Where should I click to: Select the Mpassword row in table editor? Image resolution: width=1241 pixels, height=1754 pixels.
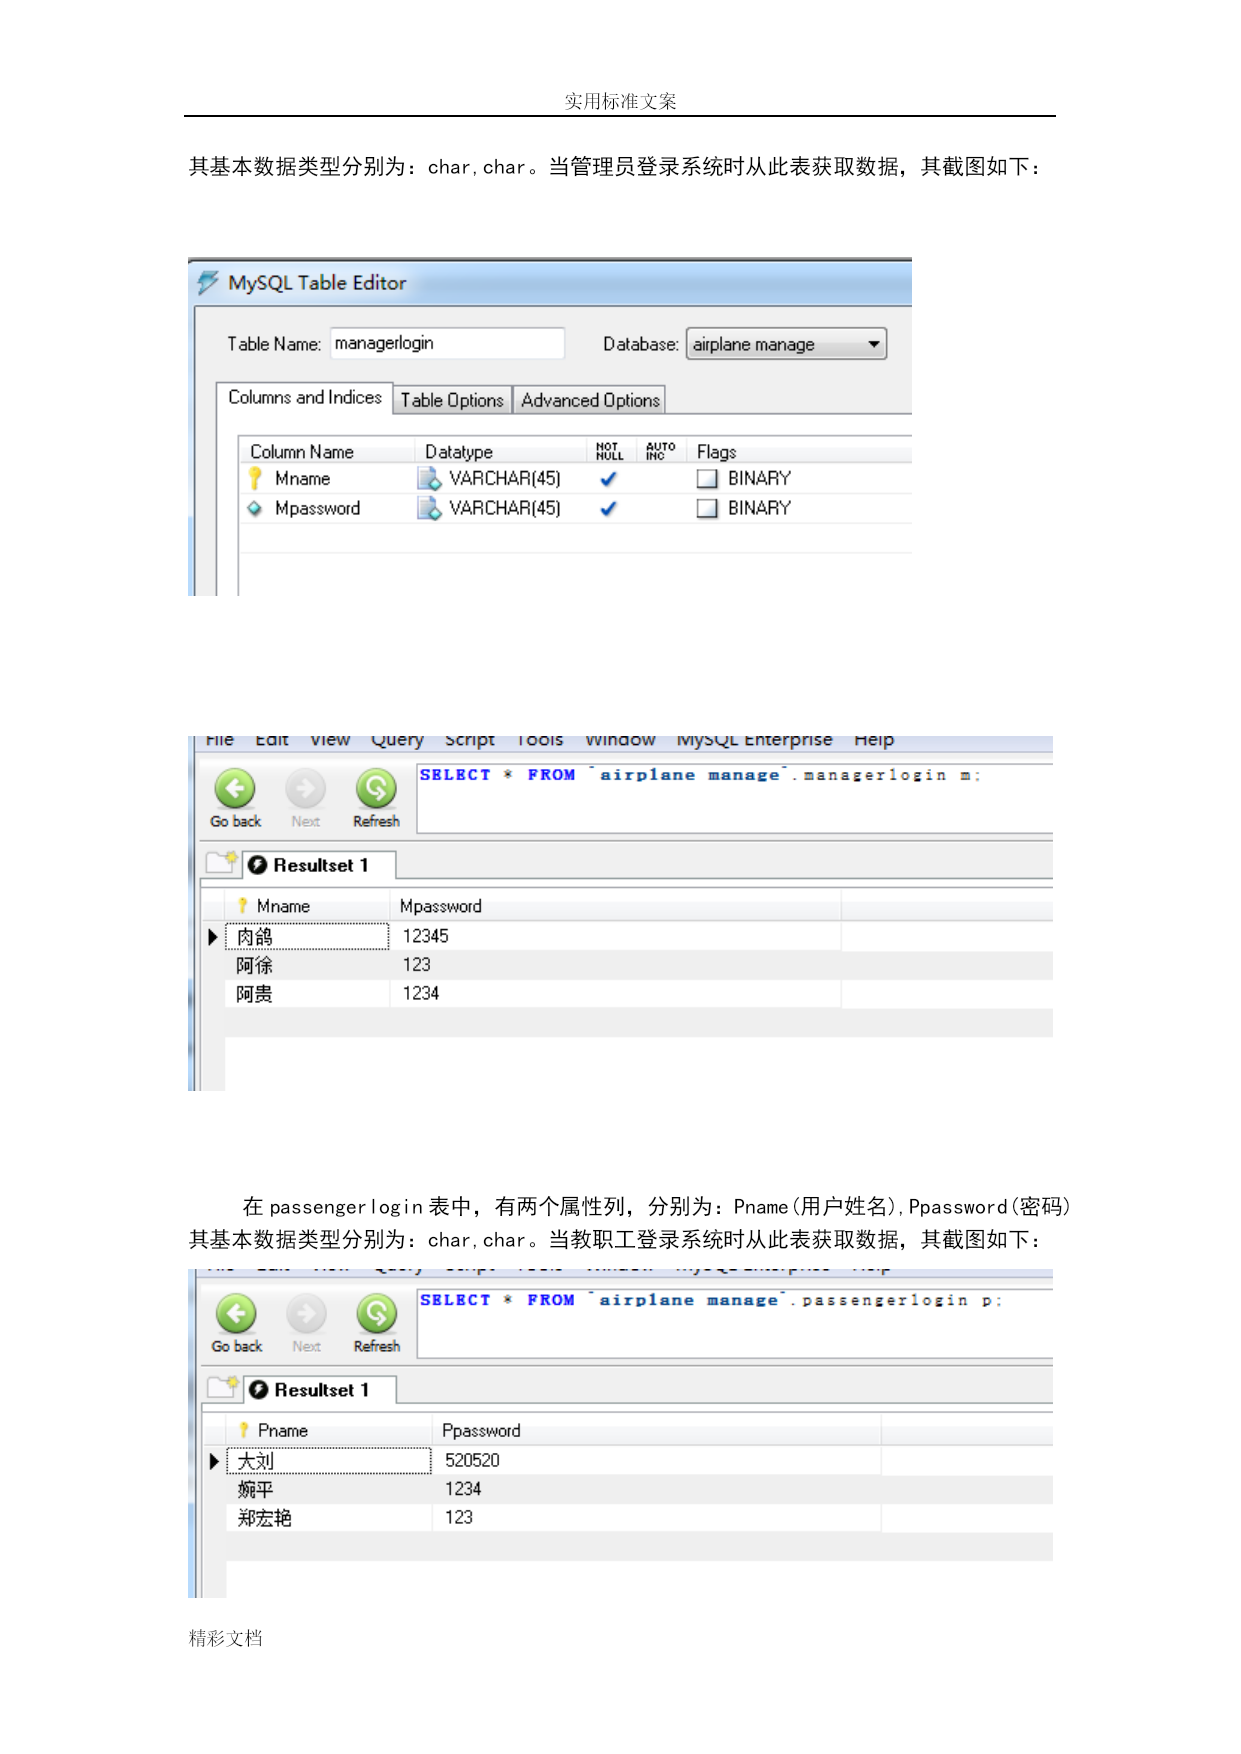575,508
